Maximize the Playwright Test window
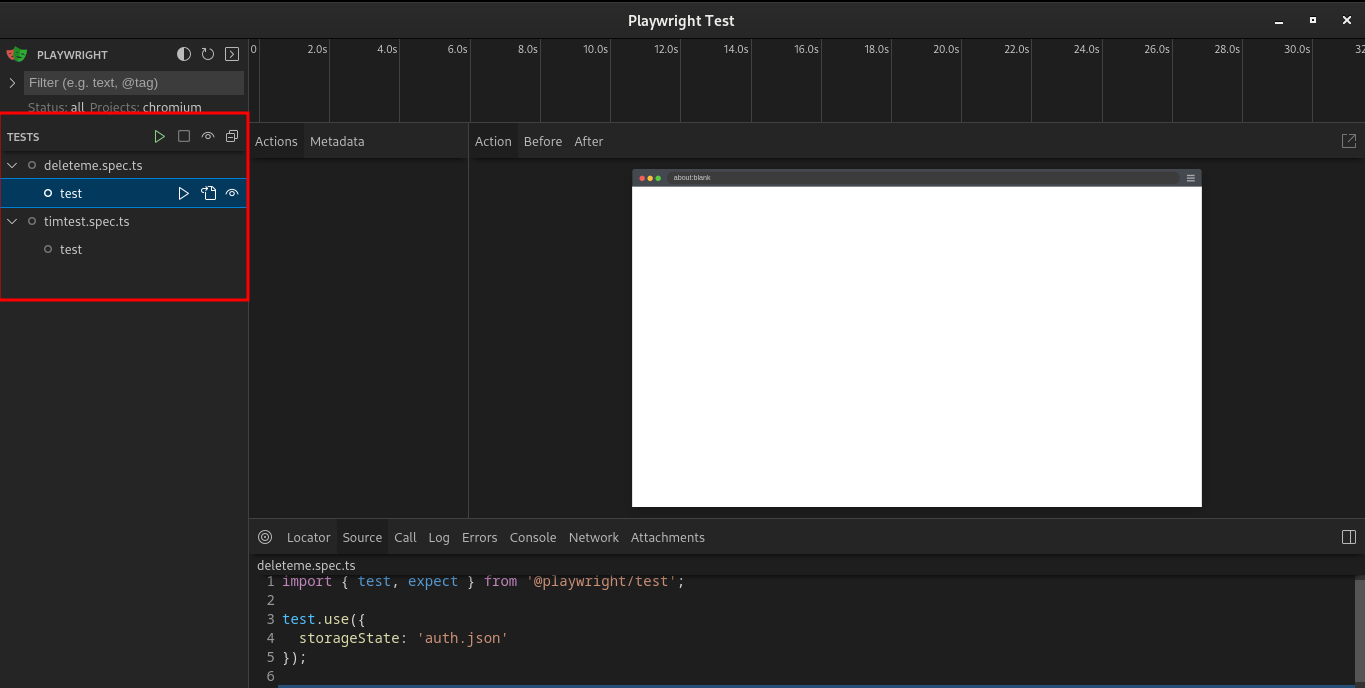Image resolution: width=1365 pixels, height=688 pixels. 1313,20
